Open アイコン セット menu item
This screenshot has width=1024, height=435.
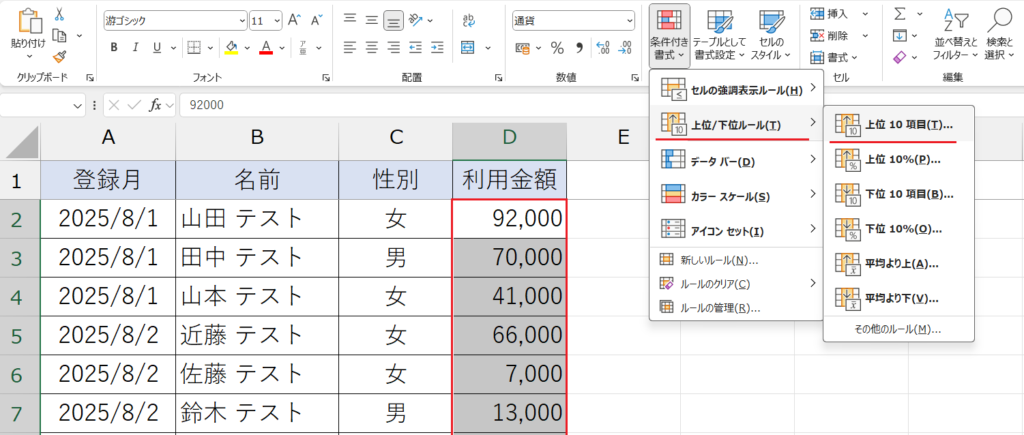[736, 229]
